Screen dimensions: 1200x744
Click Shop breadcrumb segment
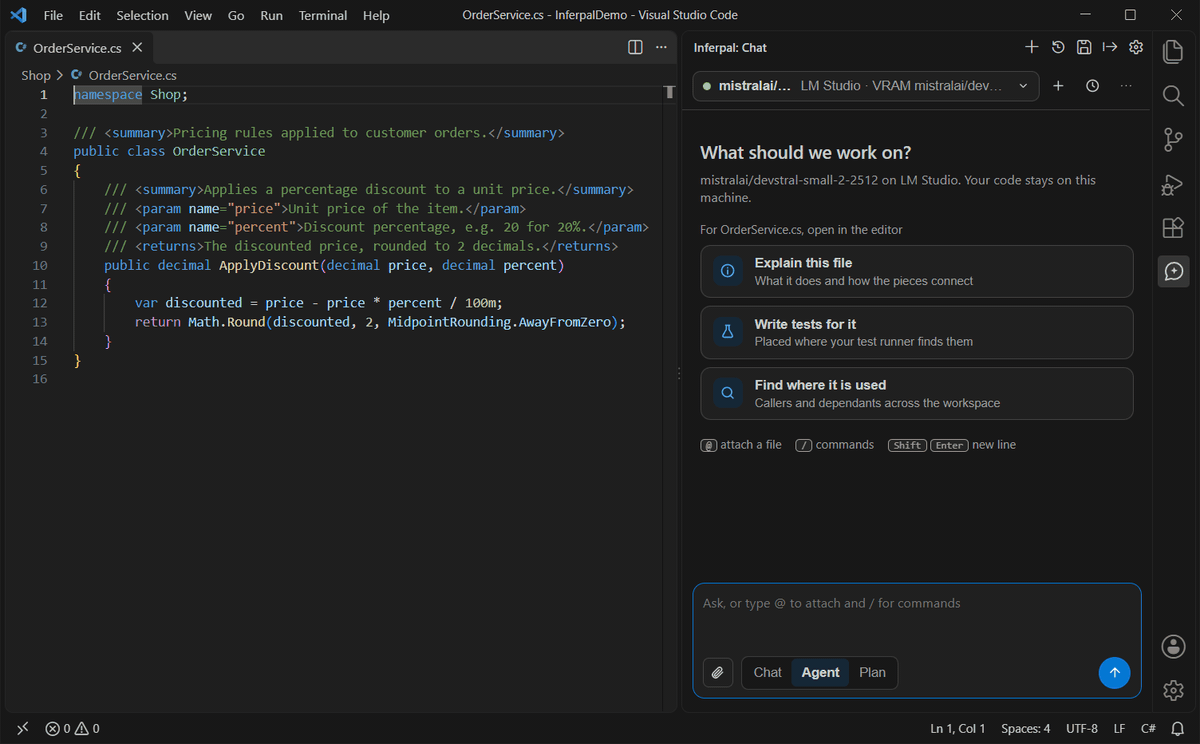tap(36, 75)
